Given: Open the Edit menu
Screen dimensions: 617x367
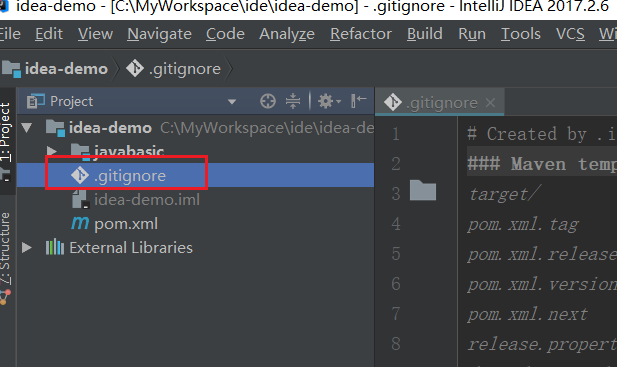Looking at the screenshot, I should [49, 34].
